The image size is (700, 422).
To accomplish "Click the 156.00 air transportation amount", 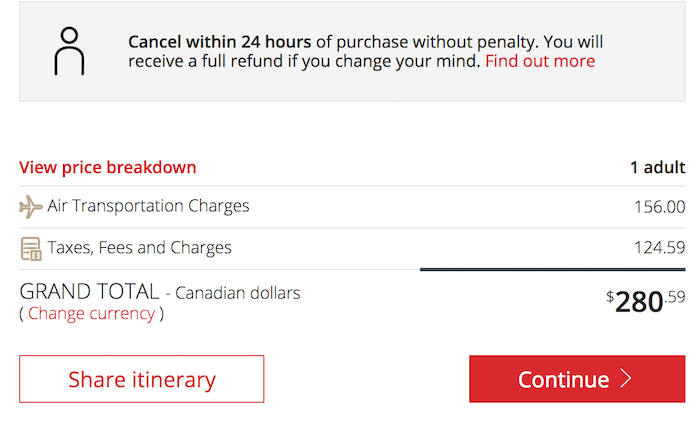I will click(x=659, y=207).
